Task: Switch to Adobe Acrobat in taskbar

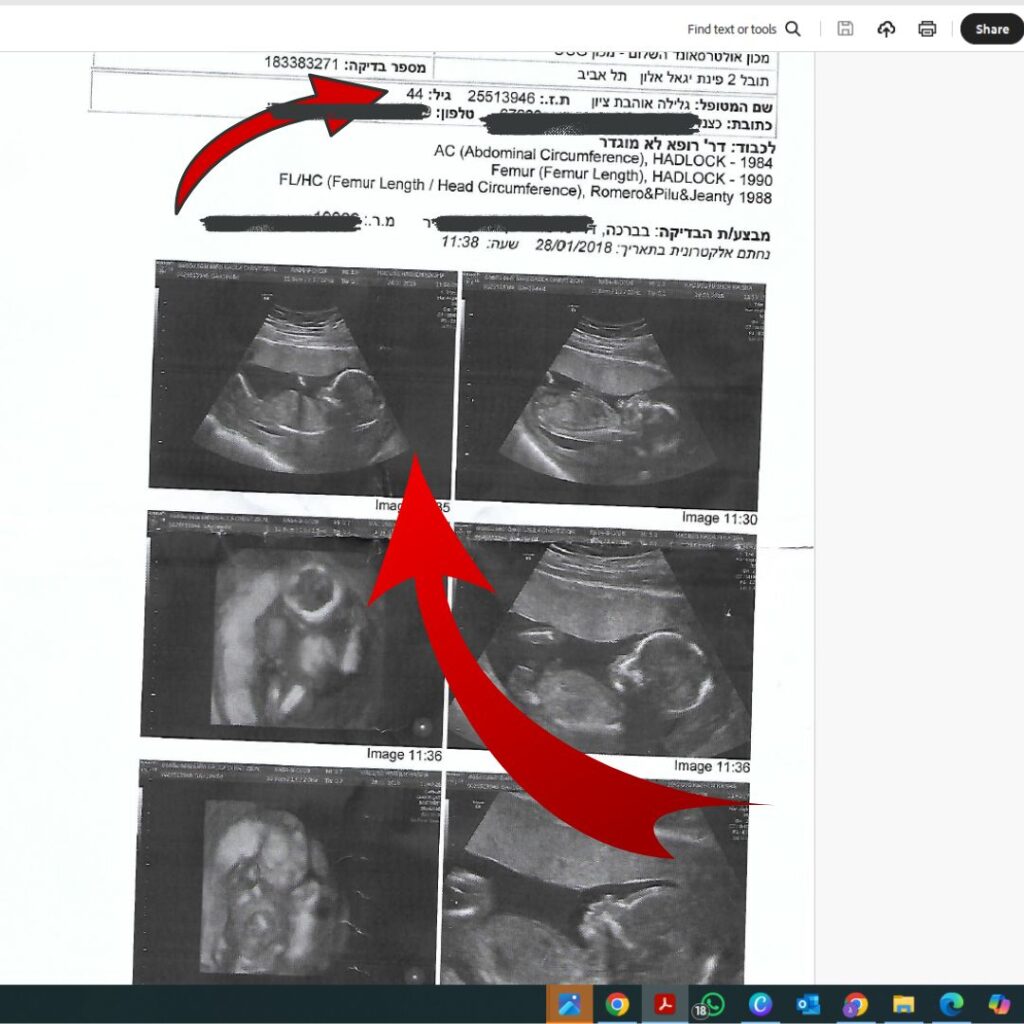Action: [x=665, y=1004]
